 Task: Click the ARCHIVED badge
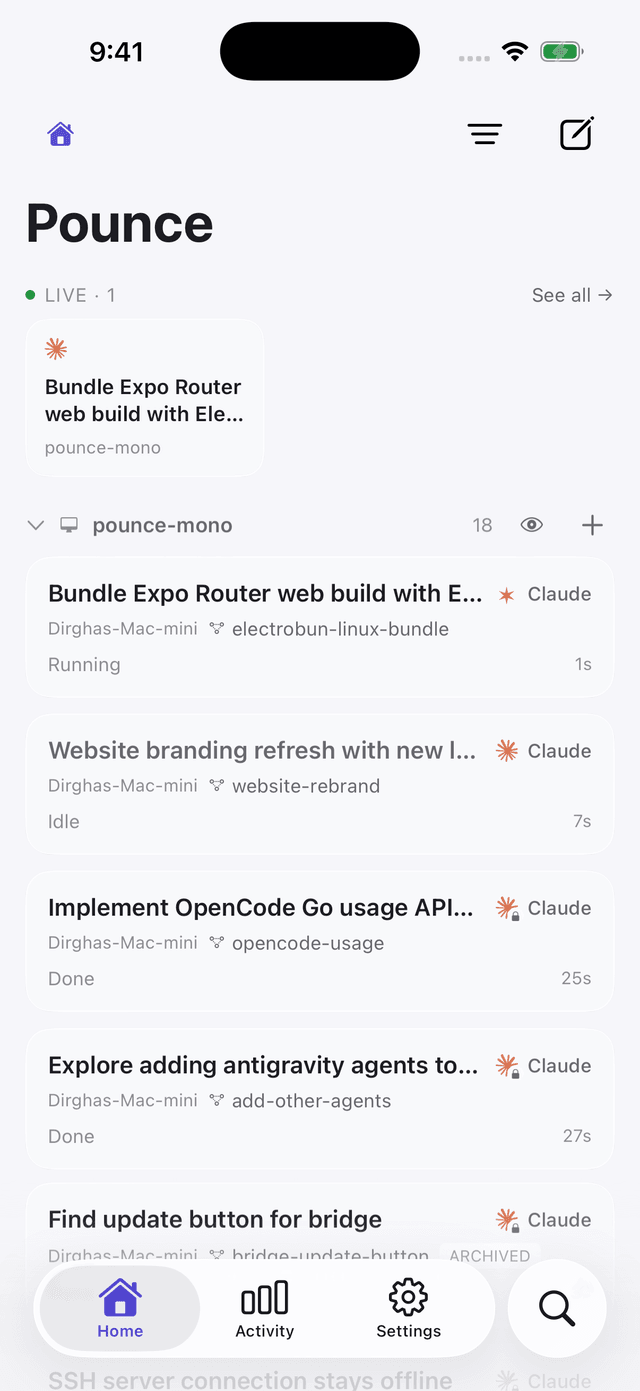tap(490, 1256)
